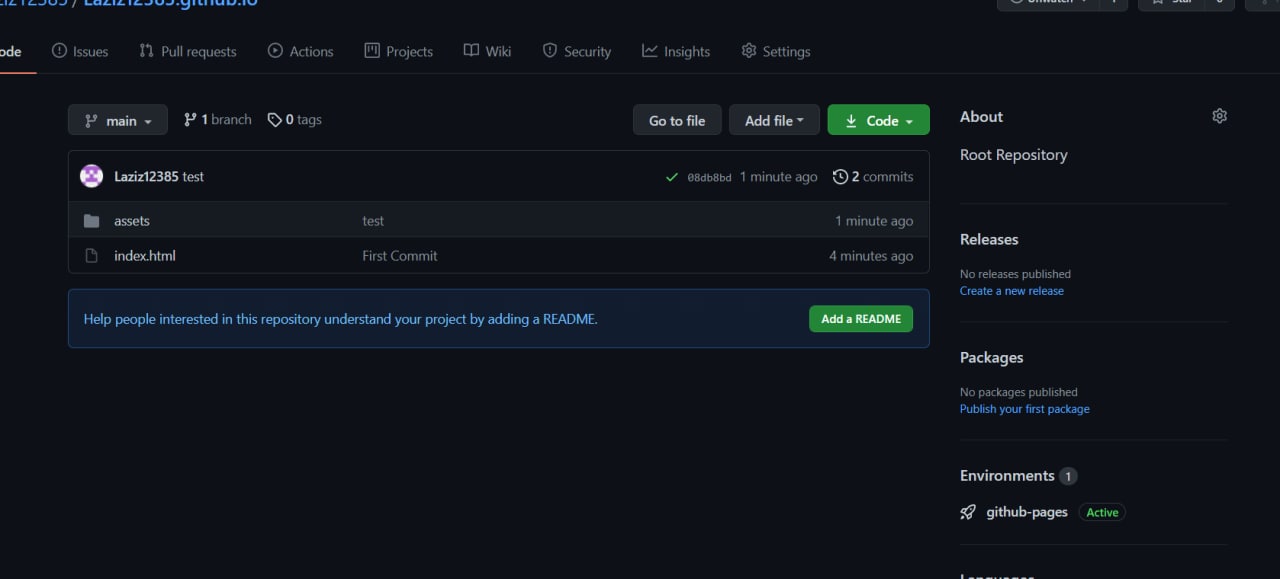Viewport: 1280px width, 579px height.
Task: Open the github-pages environment
Action: pyautogui.click(x=1027, y=512)
